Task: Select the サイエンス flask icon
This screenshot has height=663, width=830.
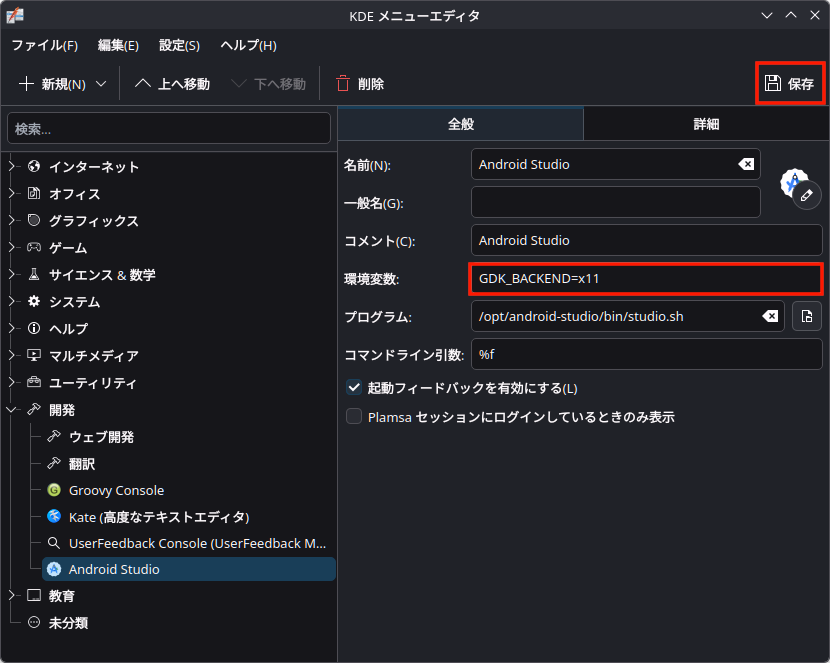Action: point(34,274)
